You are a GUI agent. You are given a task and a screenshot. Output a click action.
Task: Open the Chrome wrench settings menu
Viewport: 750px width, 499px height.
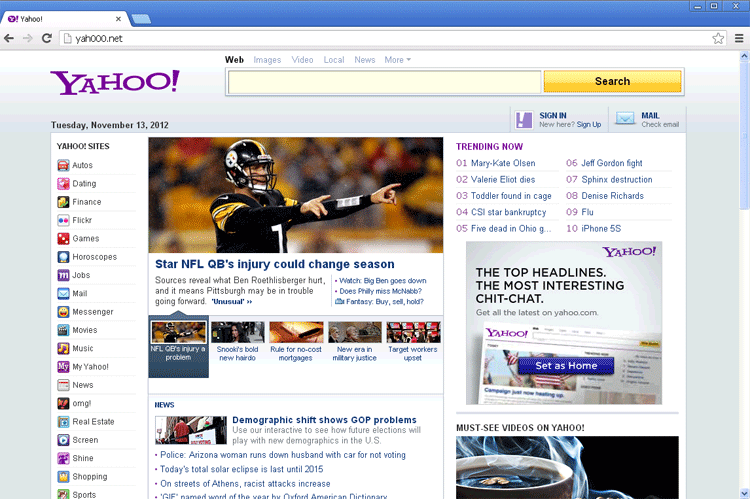point(737,38)
